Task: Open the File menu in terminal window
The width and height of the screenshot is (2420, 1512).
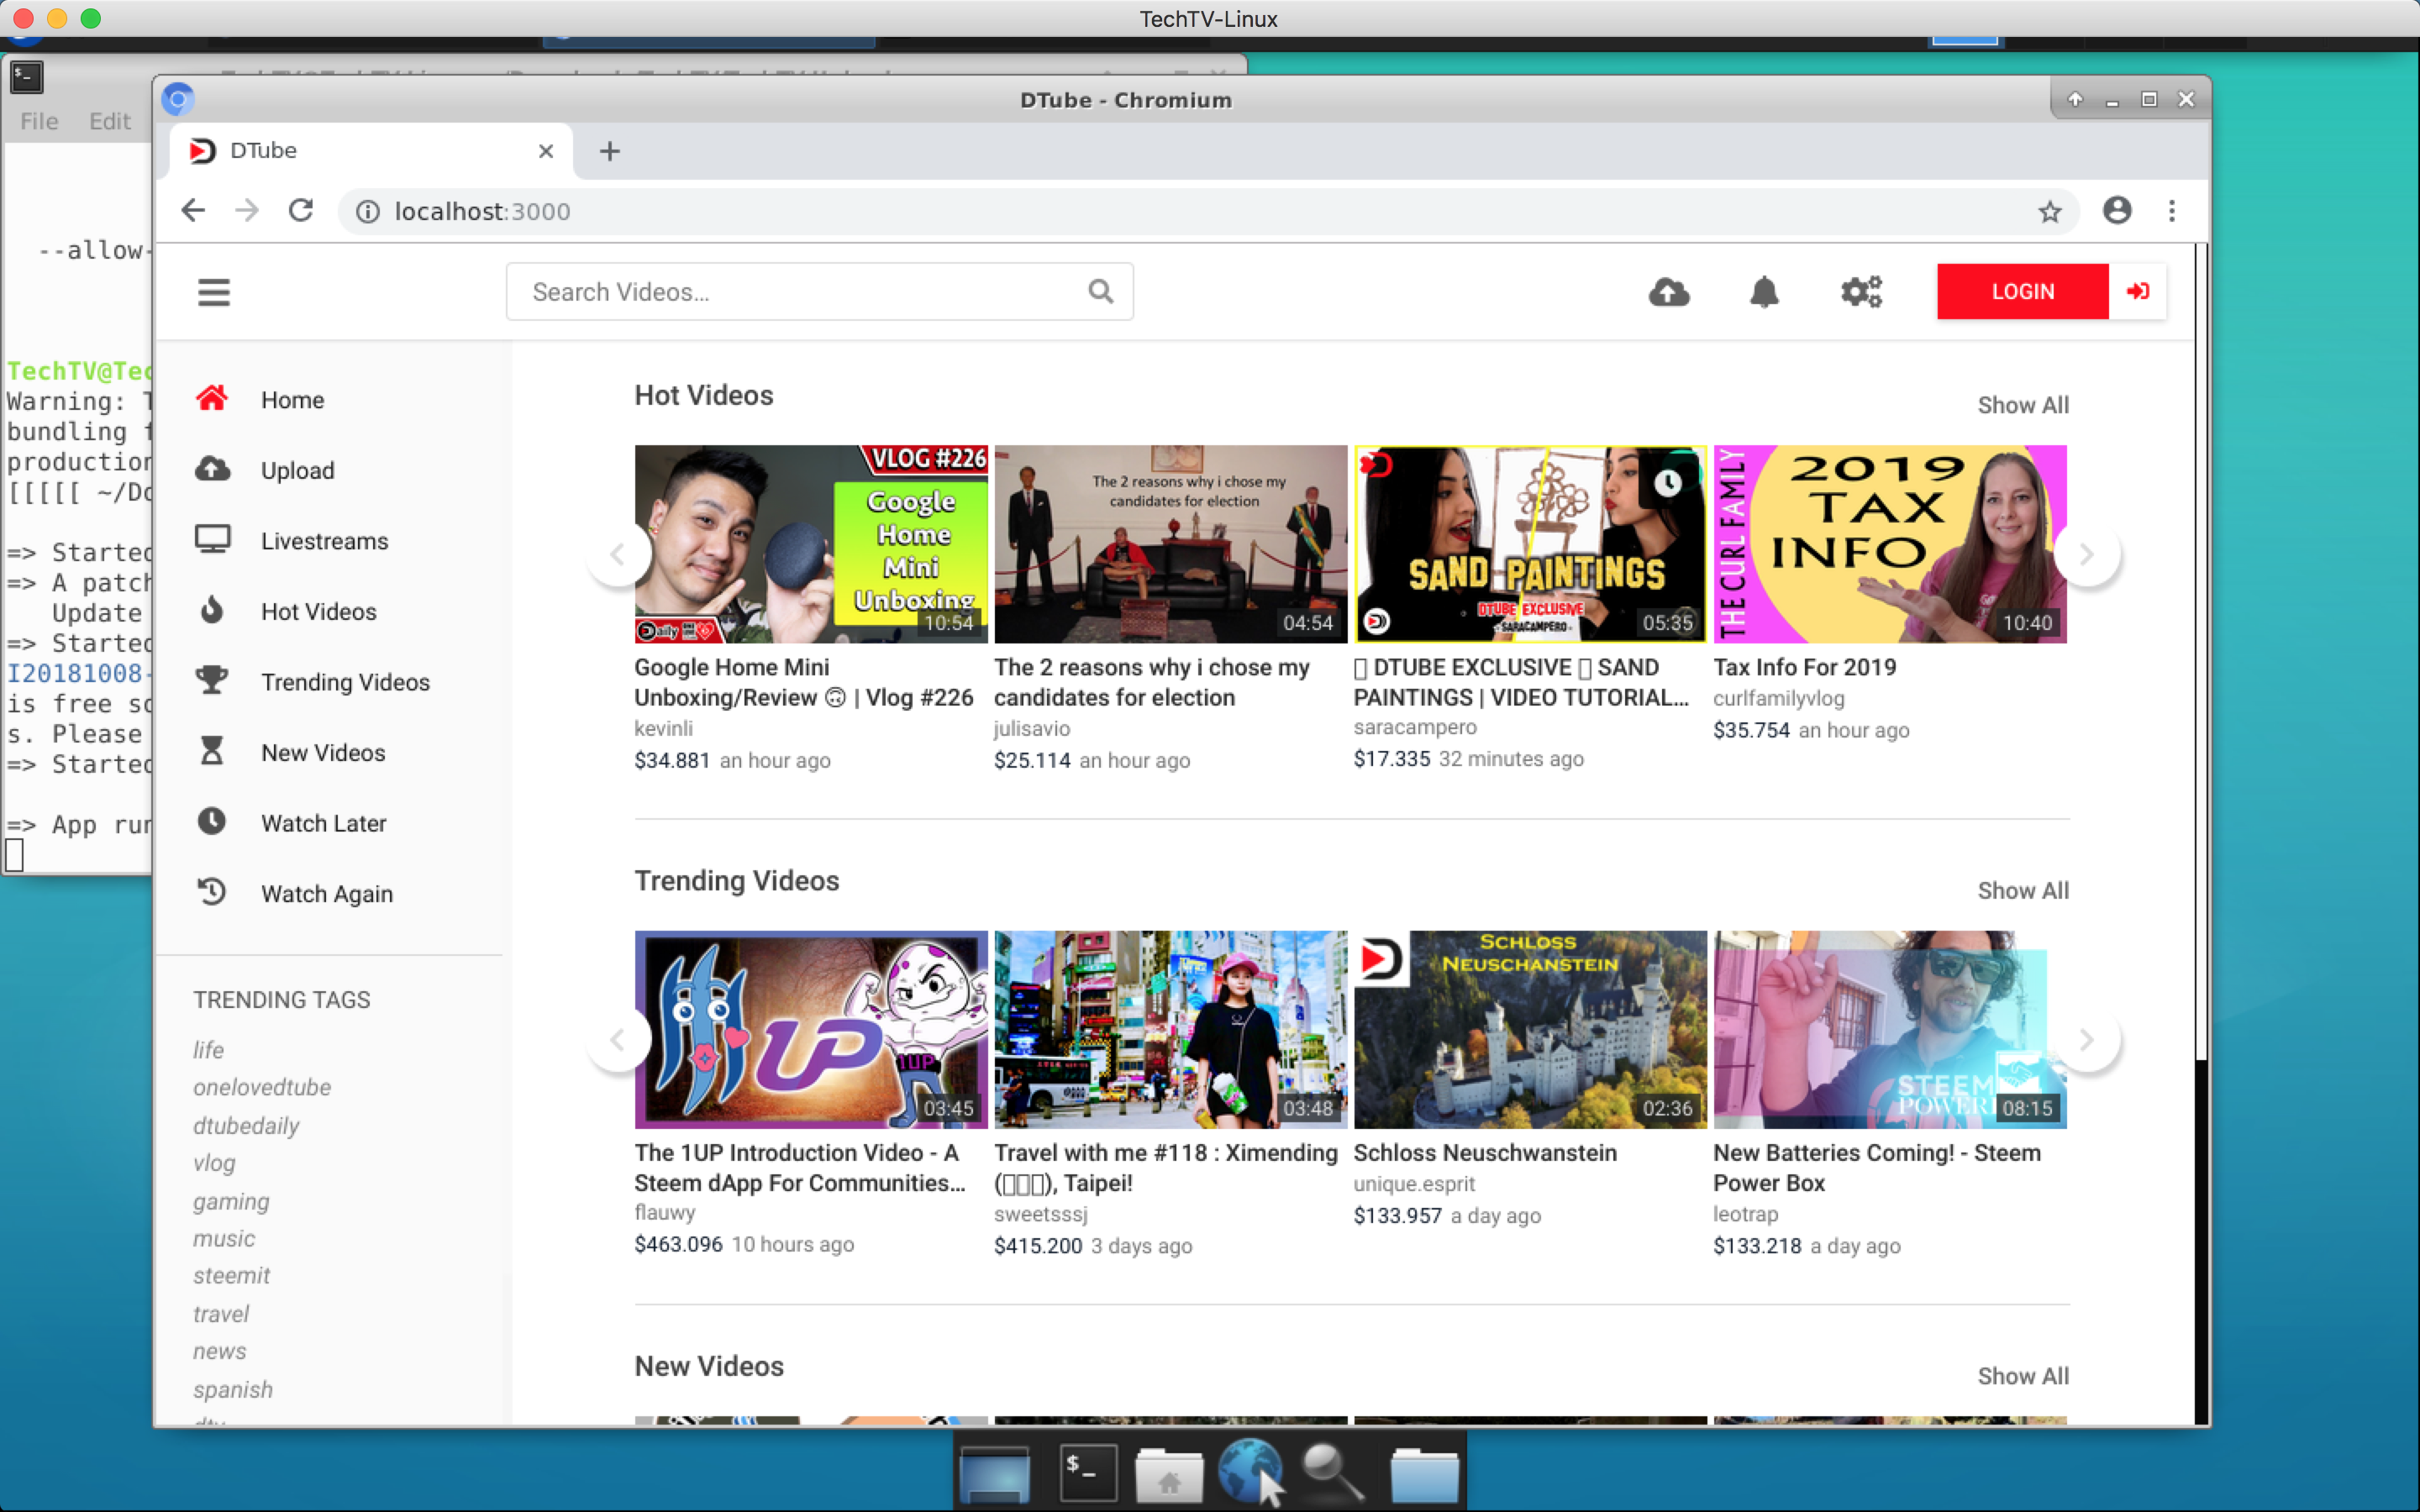Action: point(39,121)
